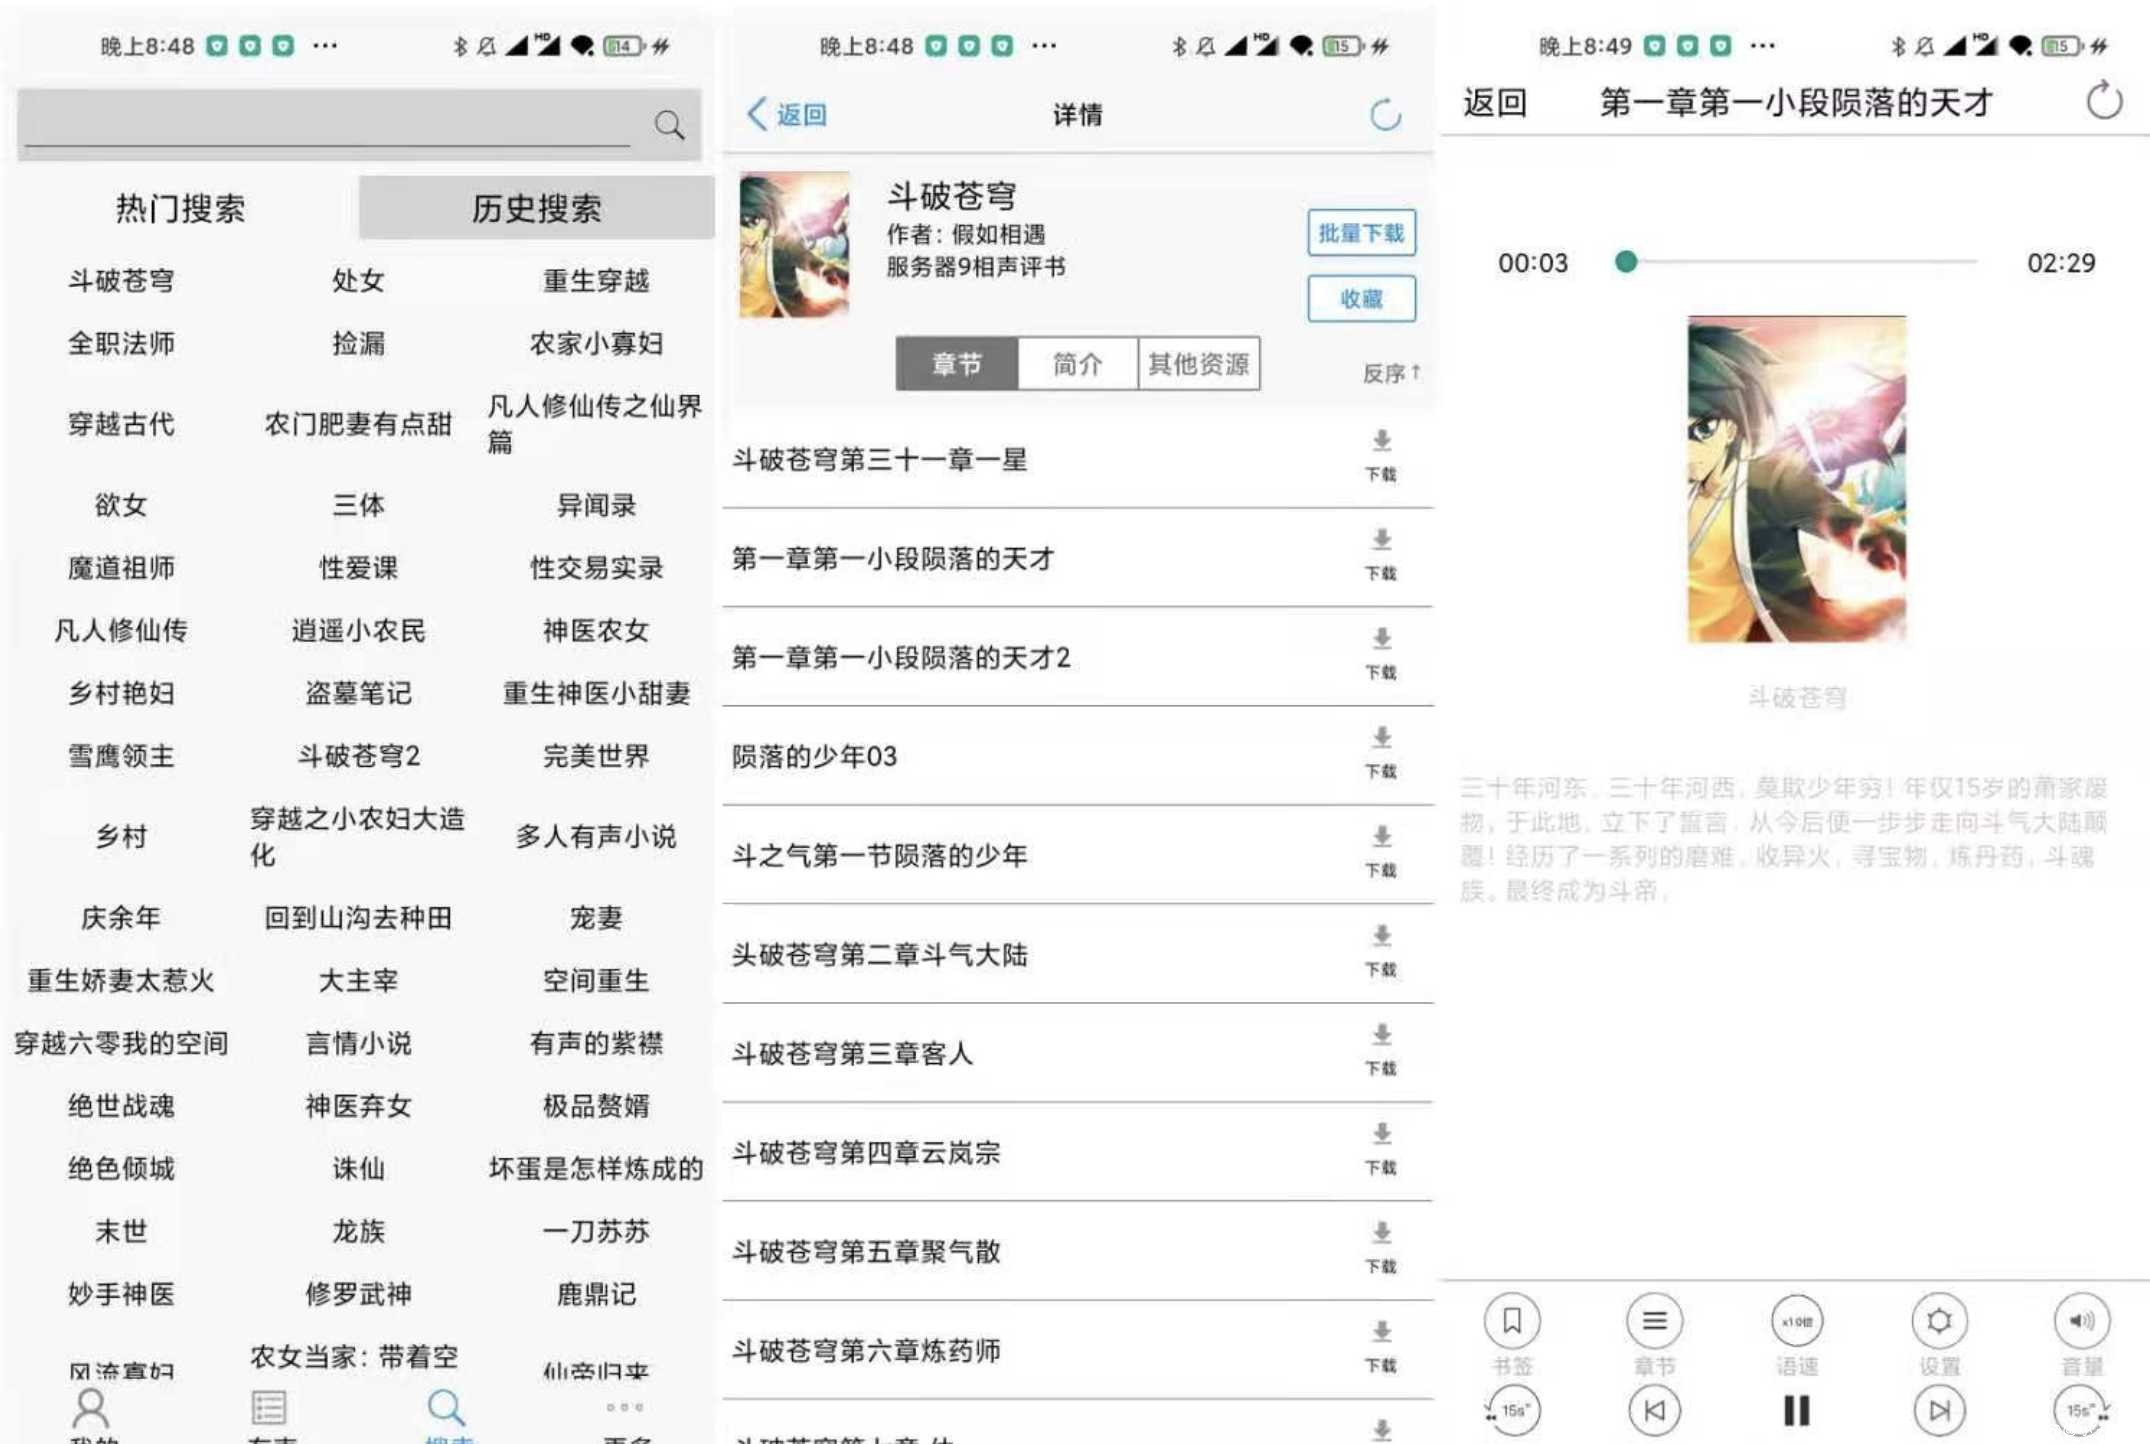Skip to next chapter
Screen dimensions: 2150x1444
pyautogui.click(x=1939, y=1410)
